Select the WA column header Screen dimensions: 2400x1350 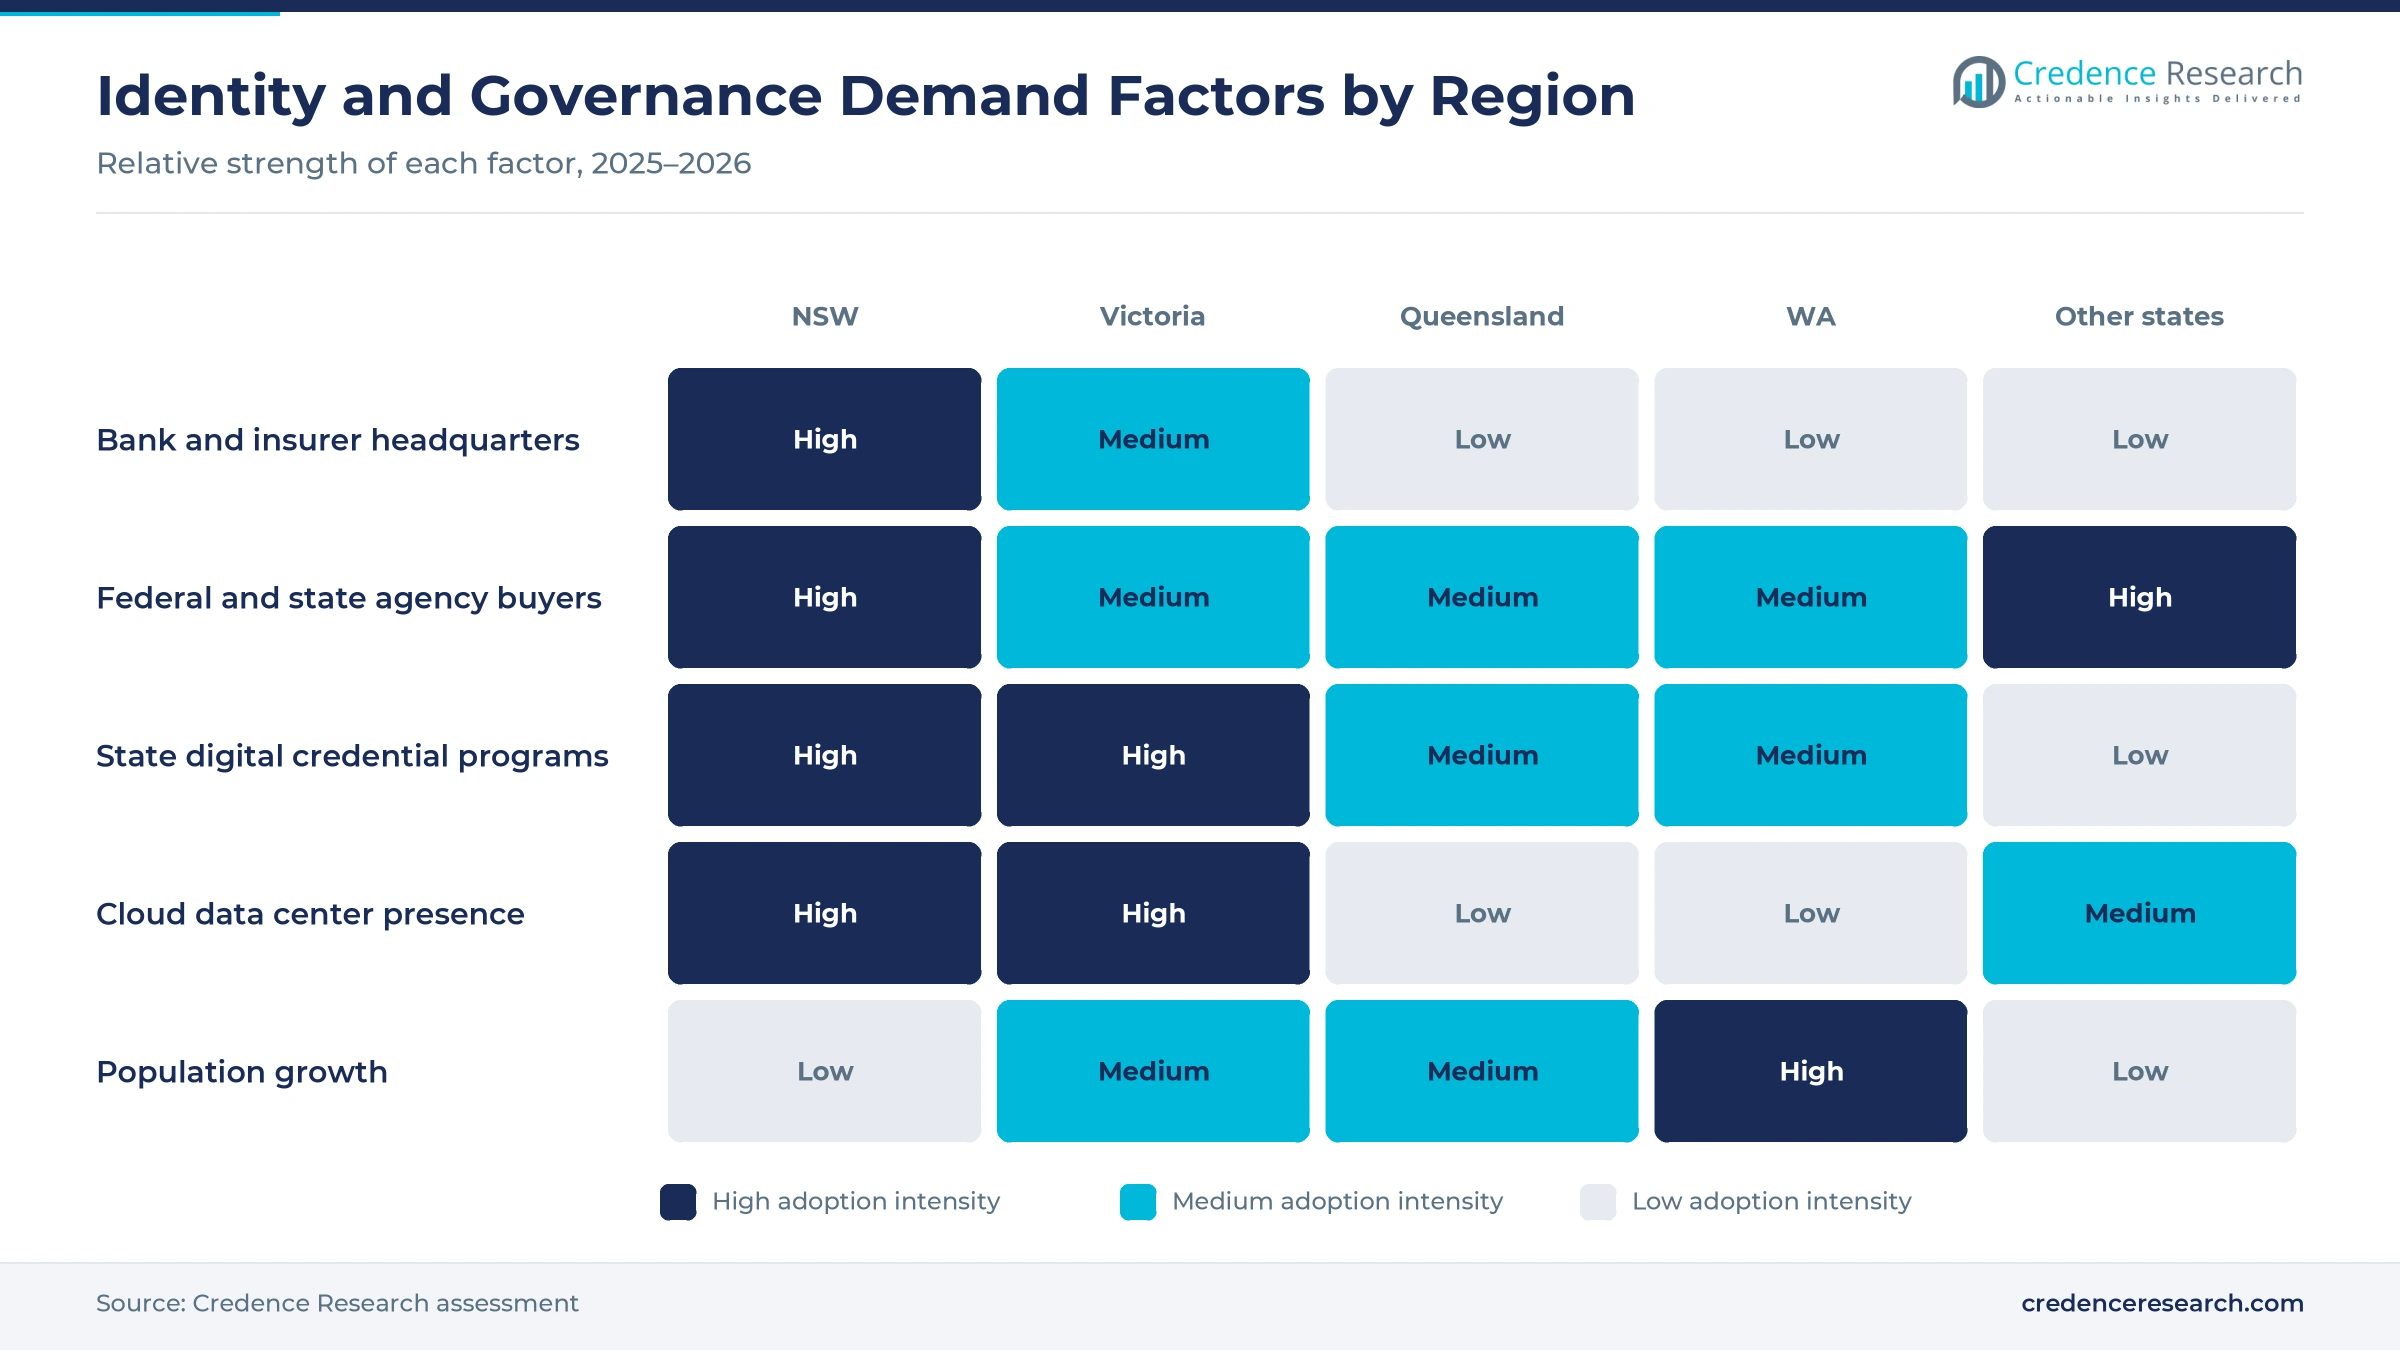click(x=1811, y=316)
